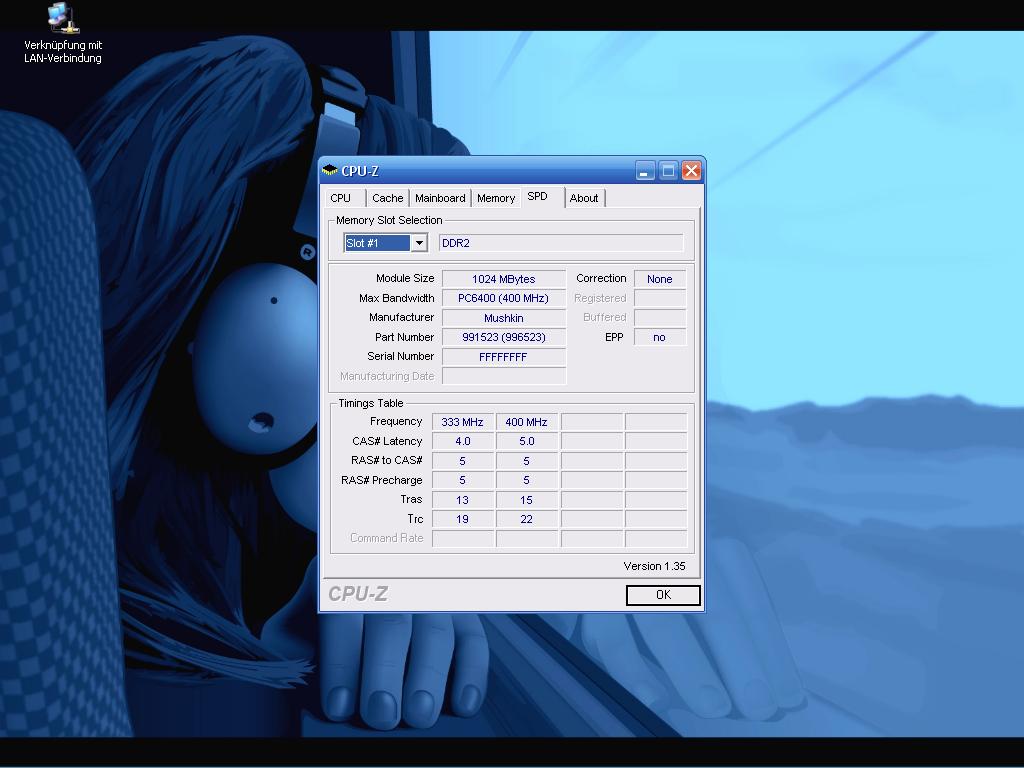The width and height of the screenshot is (1024, 768).
Task: Click the RAS# Precharge label
Action: click(381, 480)
